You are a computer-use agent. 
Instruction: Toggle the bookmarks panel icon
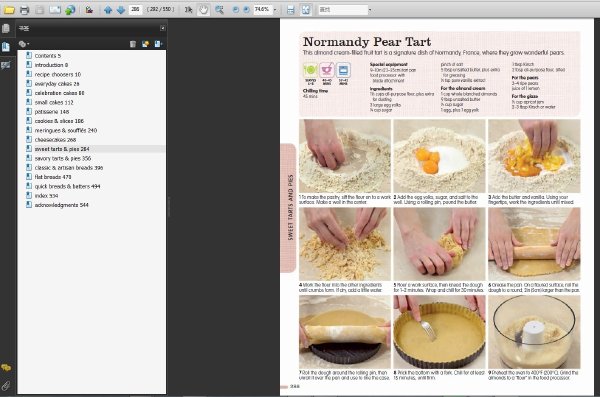point(6,47)
